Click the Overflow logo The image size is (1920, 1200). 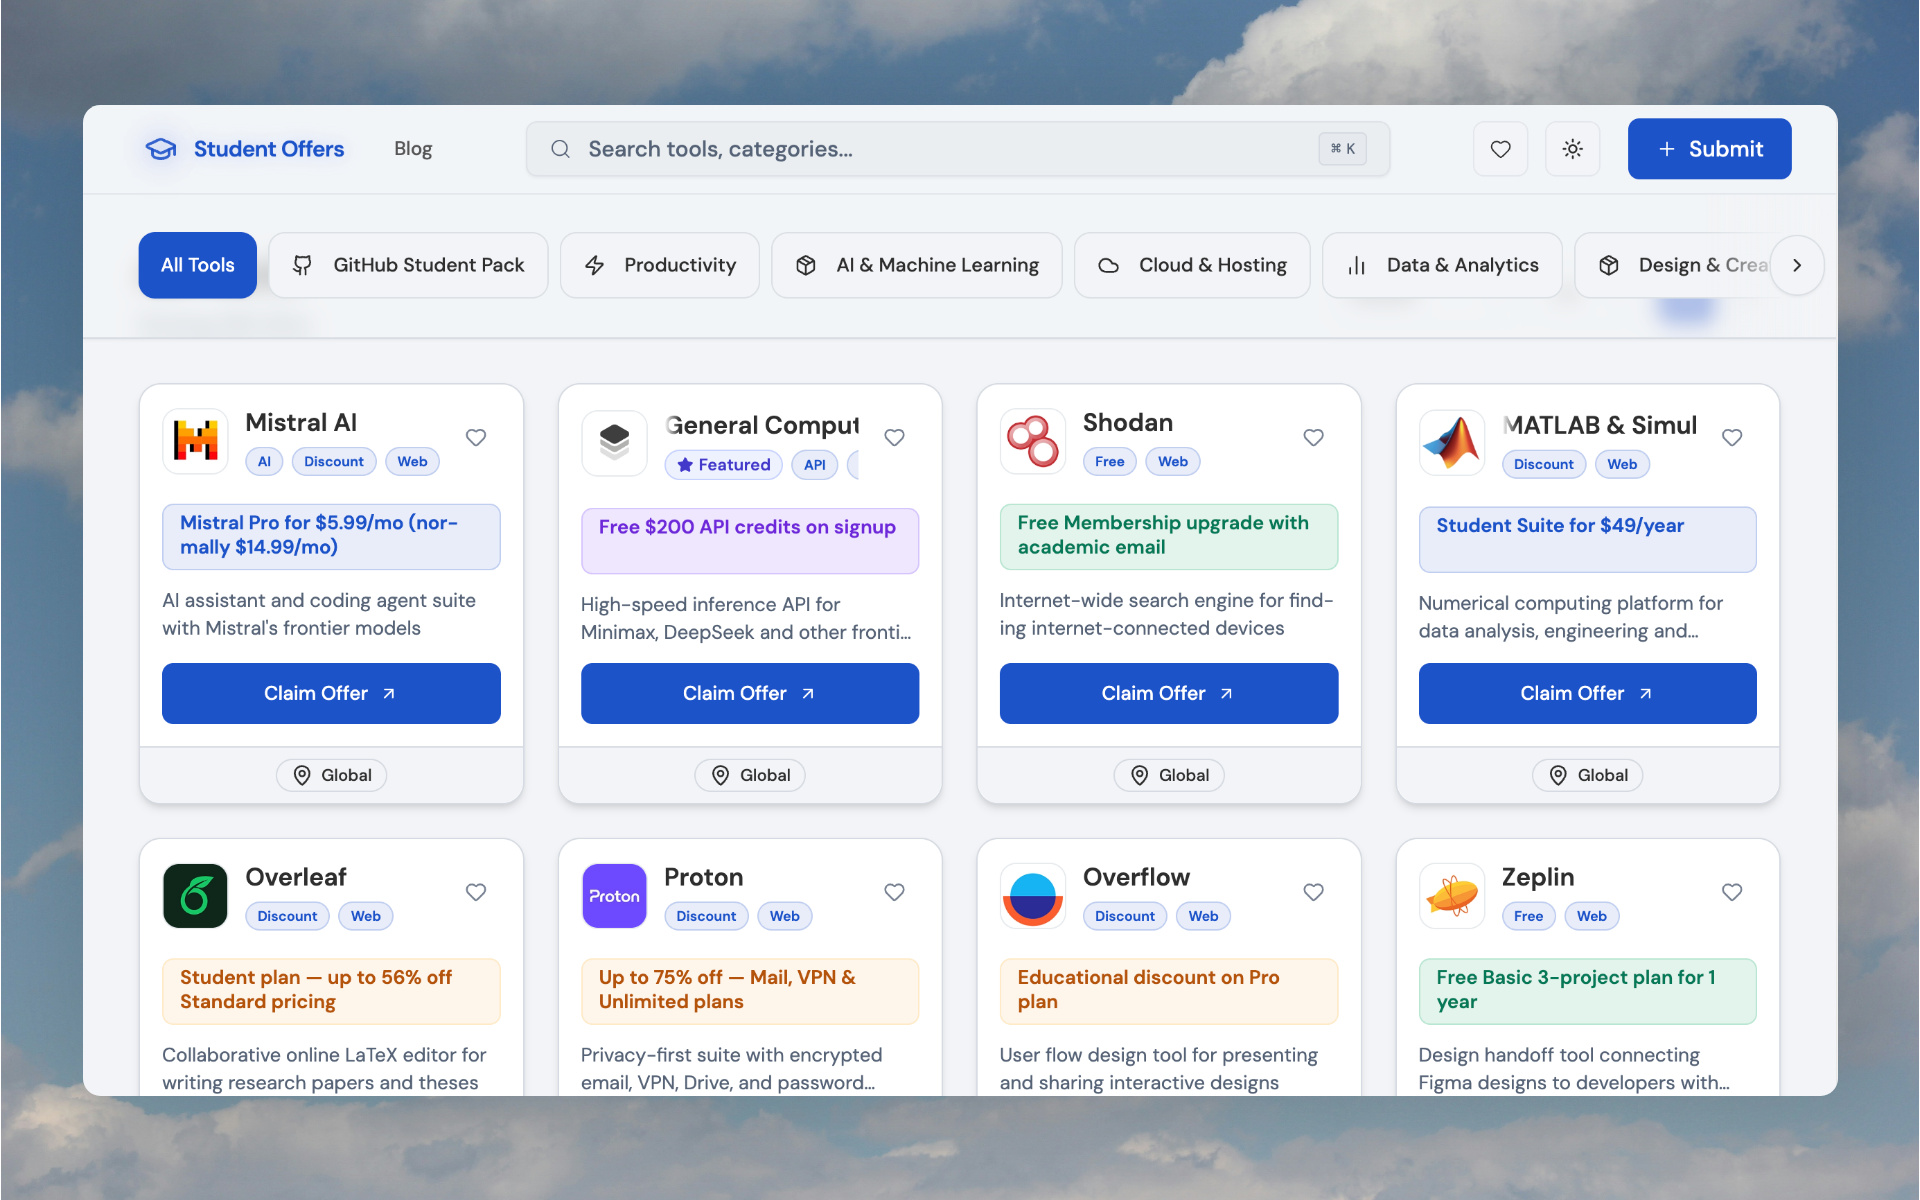(1032, 896)
